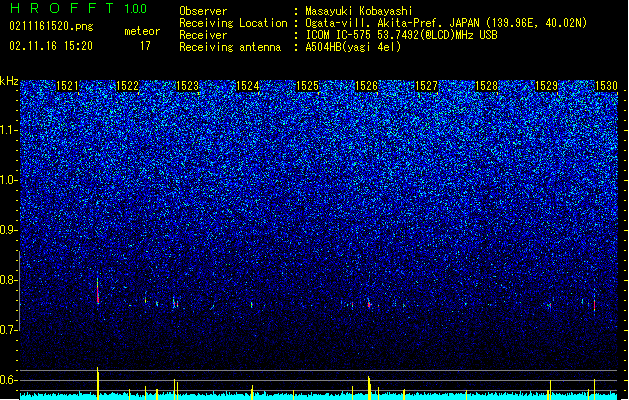Click the tallest yellow intensity spike after 1521
This screenshot has height=400, width=629.
[97, 383]
